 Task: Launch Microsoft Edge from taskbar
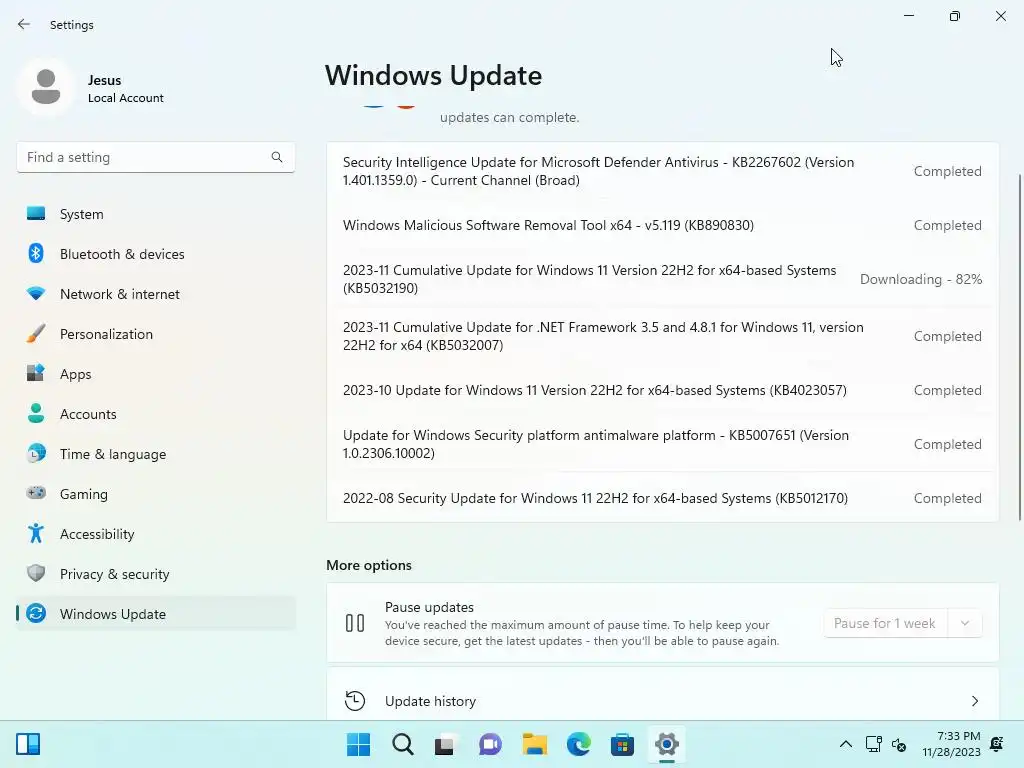point(578,744)
